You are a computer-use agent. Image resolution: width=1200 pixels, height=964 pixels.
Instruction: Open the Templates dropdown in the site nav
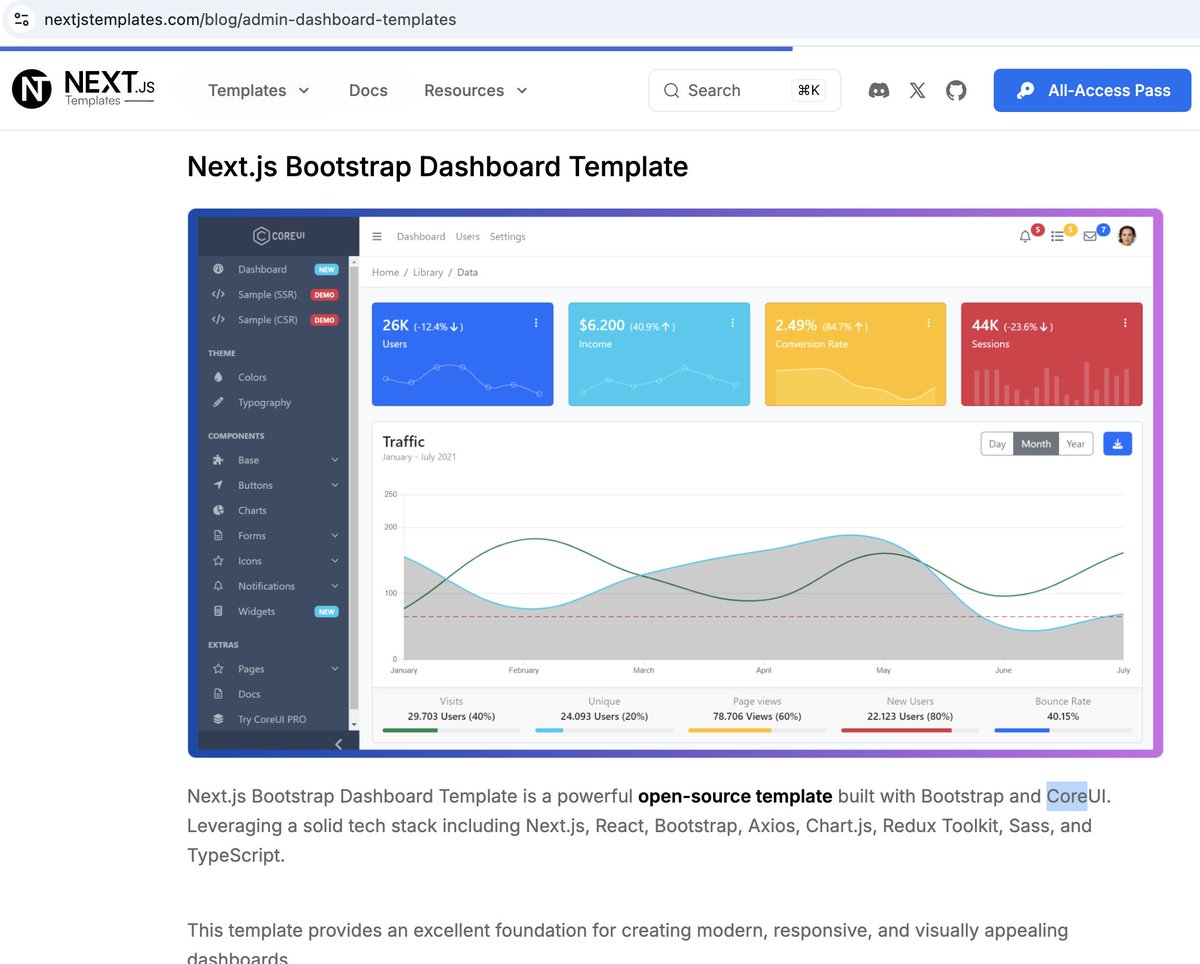(259, 90)
